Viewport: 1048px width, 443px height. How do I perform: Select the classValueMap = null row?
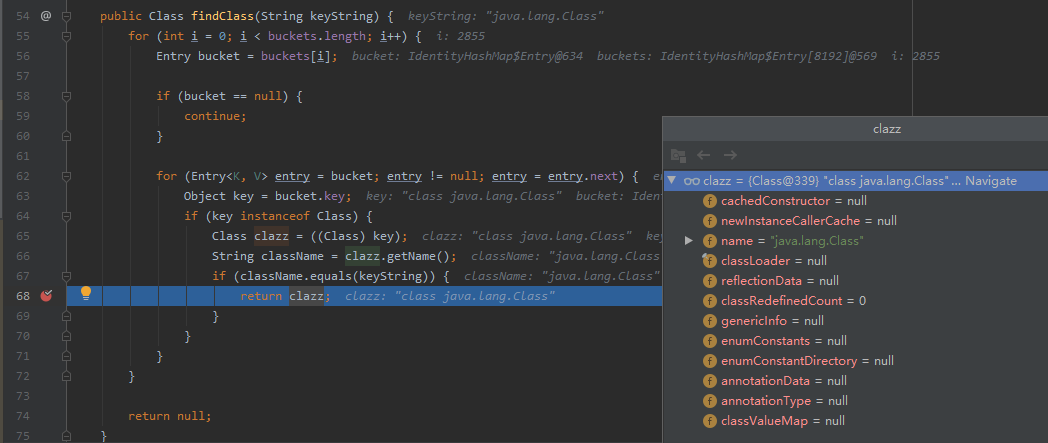[x=855, y=421]
